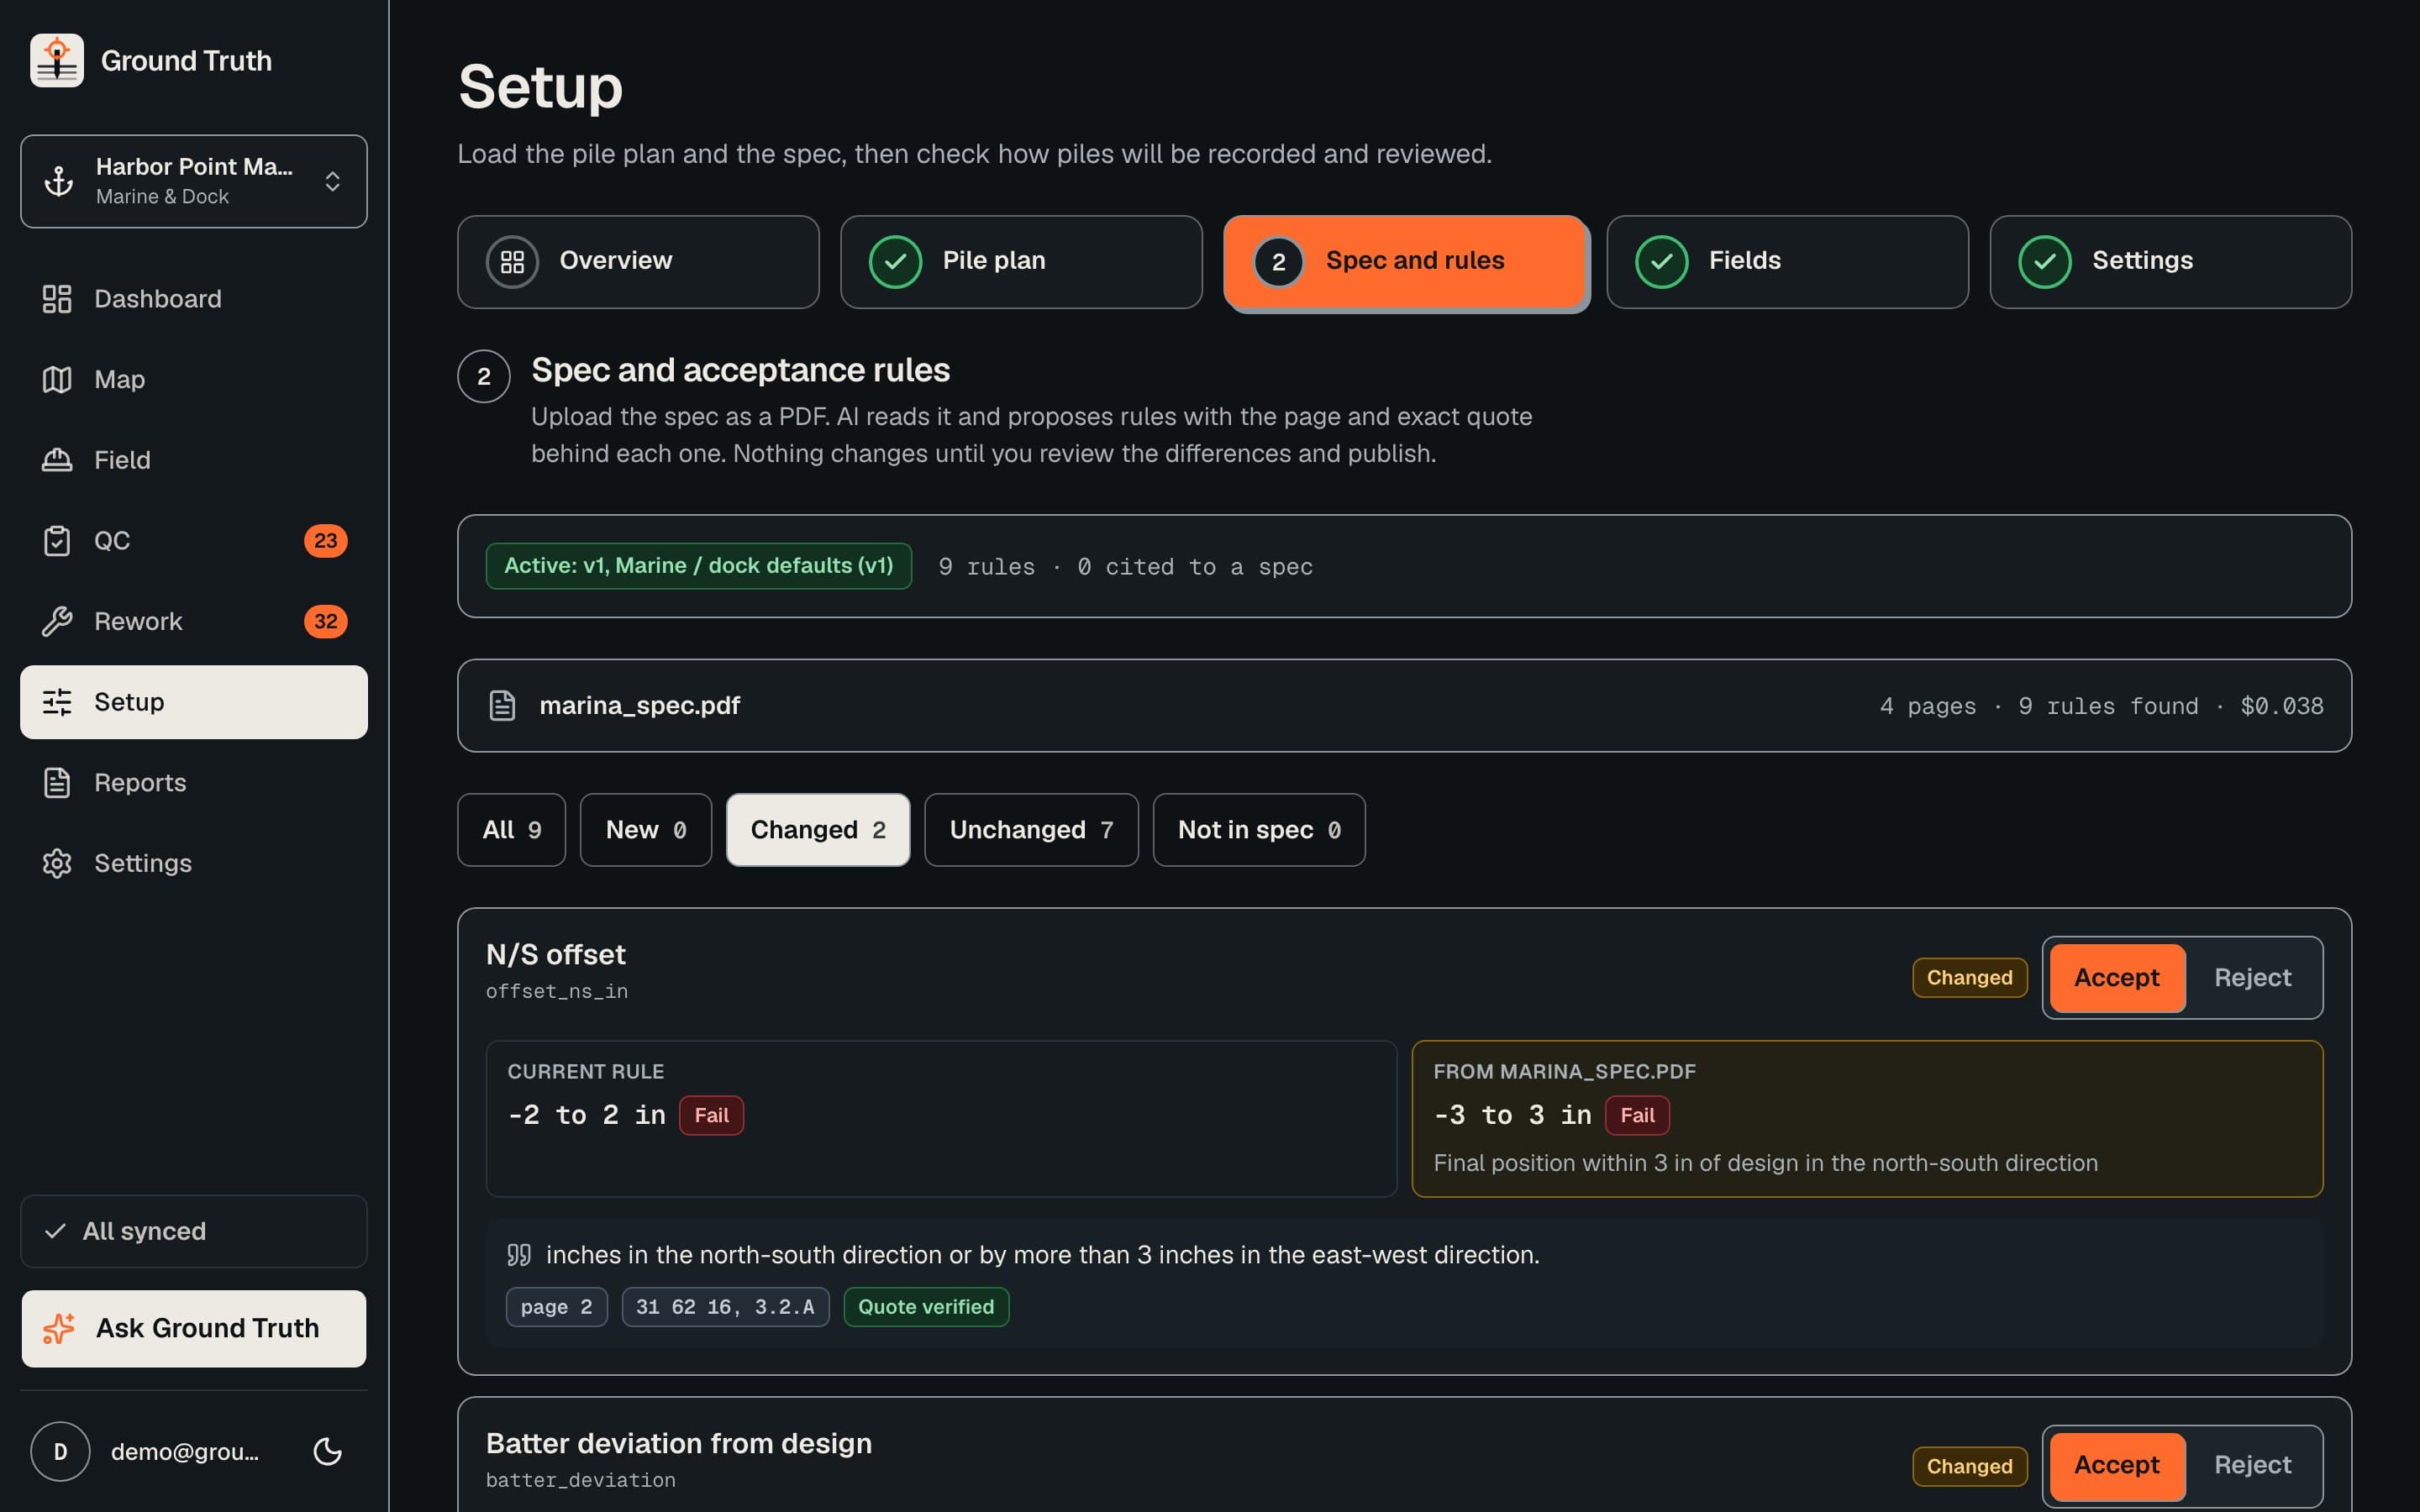Click the Fail tag in Current Rule
The height and width of the screenshot is (1512, 2420).
(711, 1116)
